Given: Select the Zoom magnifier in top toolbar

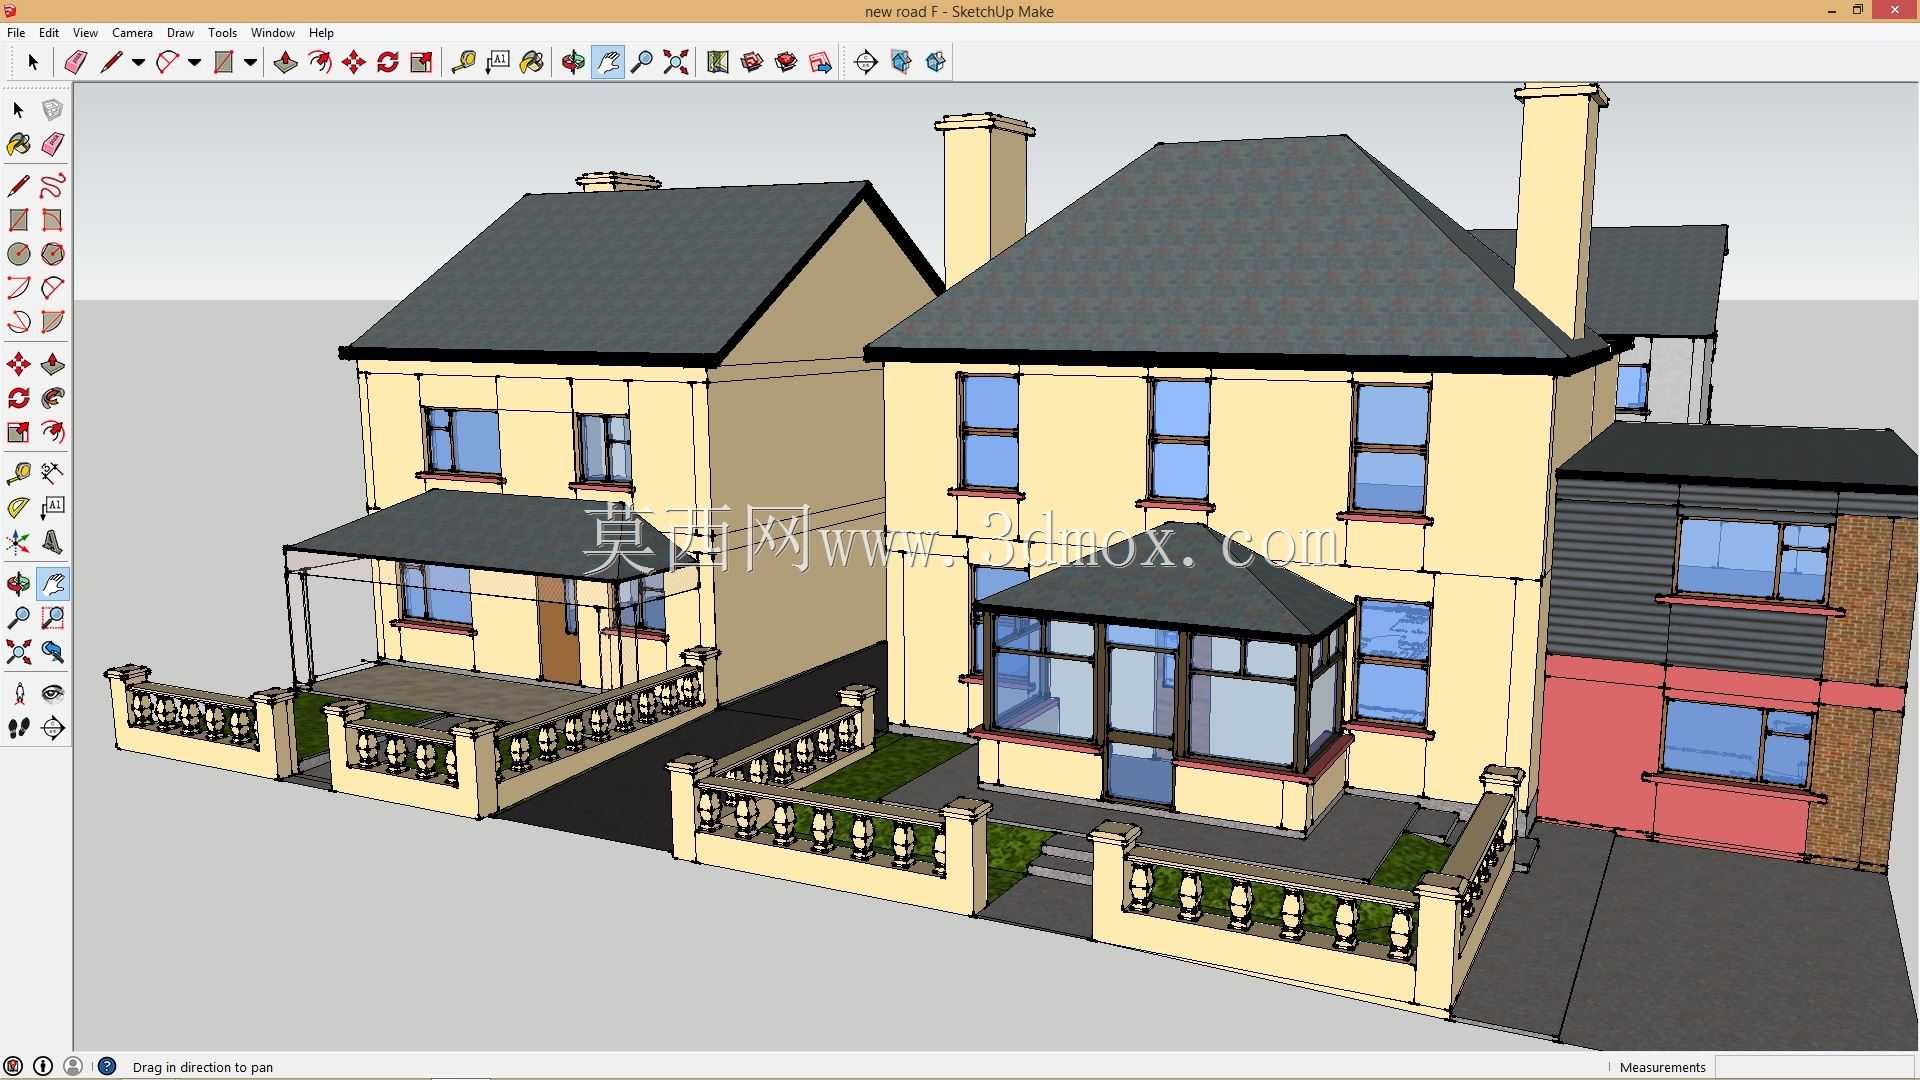Looking at the screenshot, I should tap(642, 62).
